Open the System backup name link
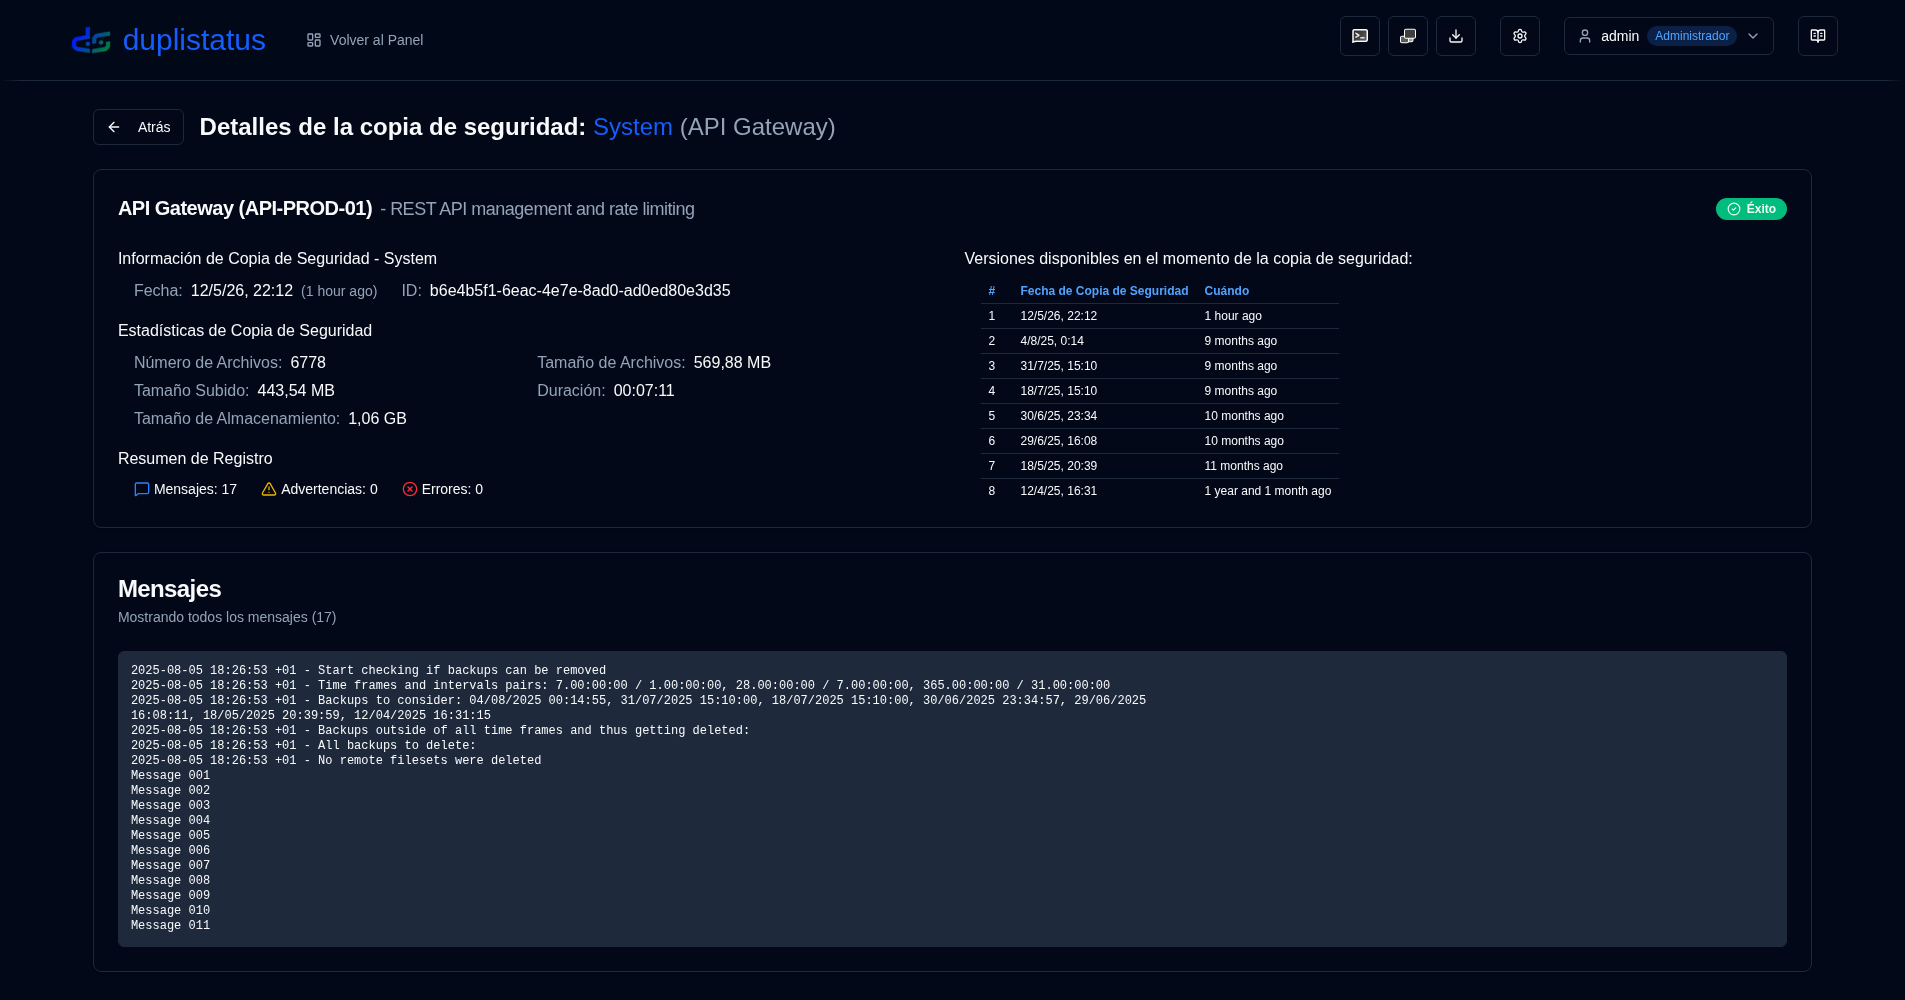Viewport: 1905px width, 1000px height. 633,127
